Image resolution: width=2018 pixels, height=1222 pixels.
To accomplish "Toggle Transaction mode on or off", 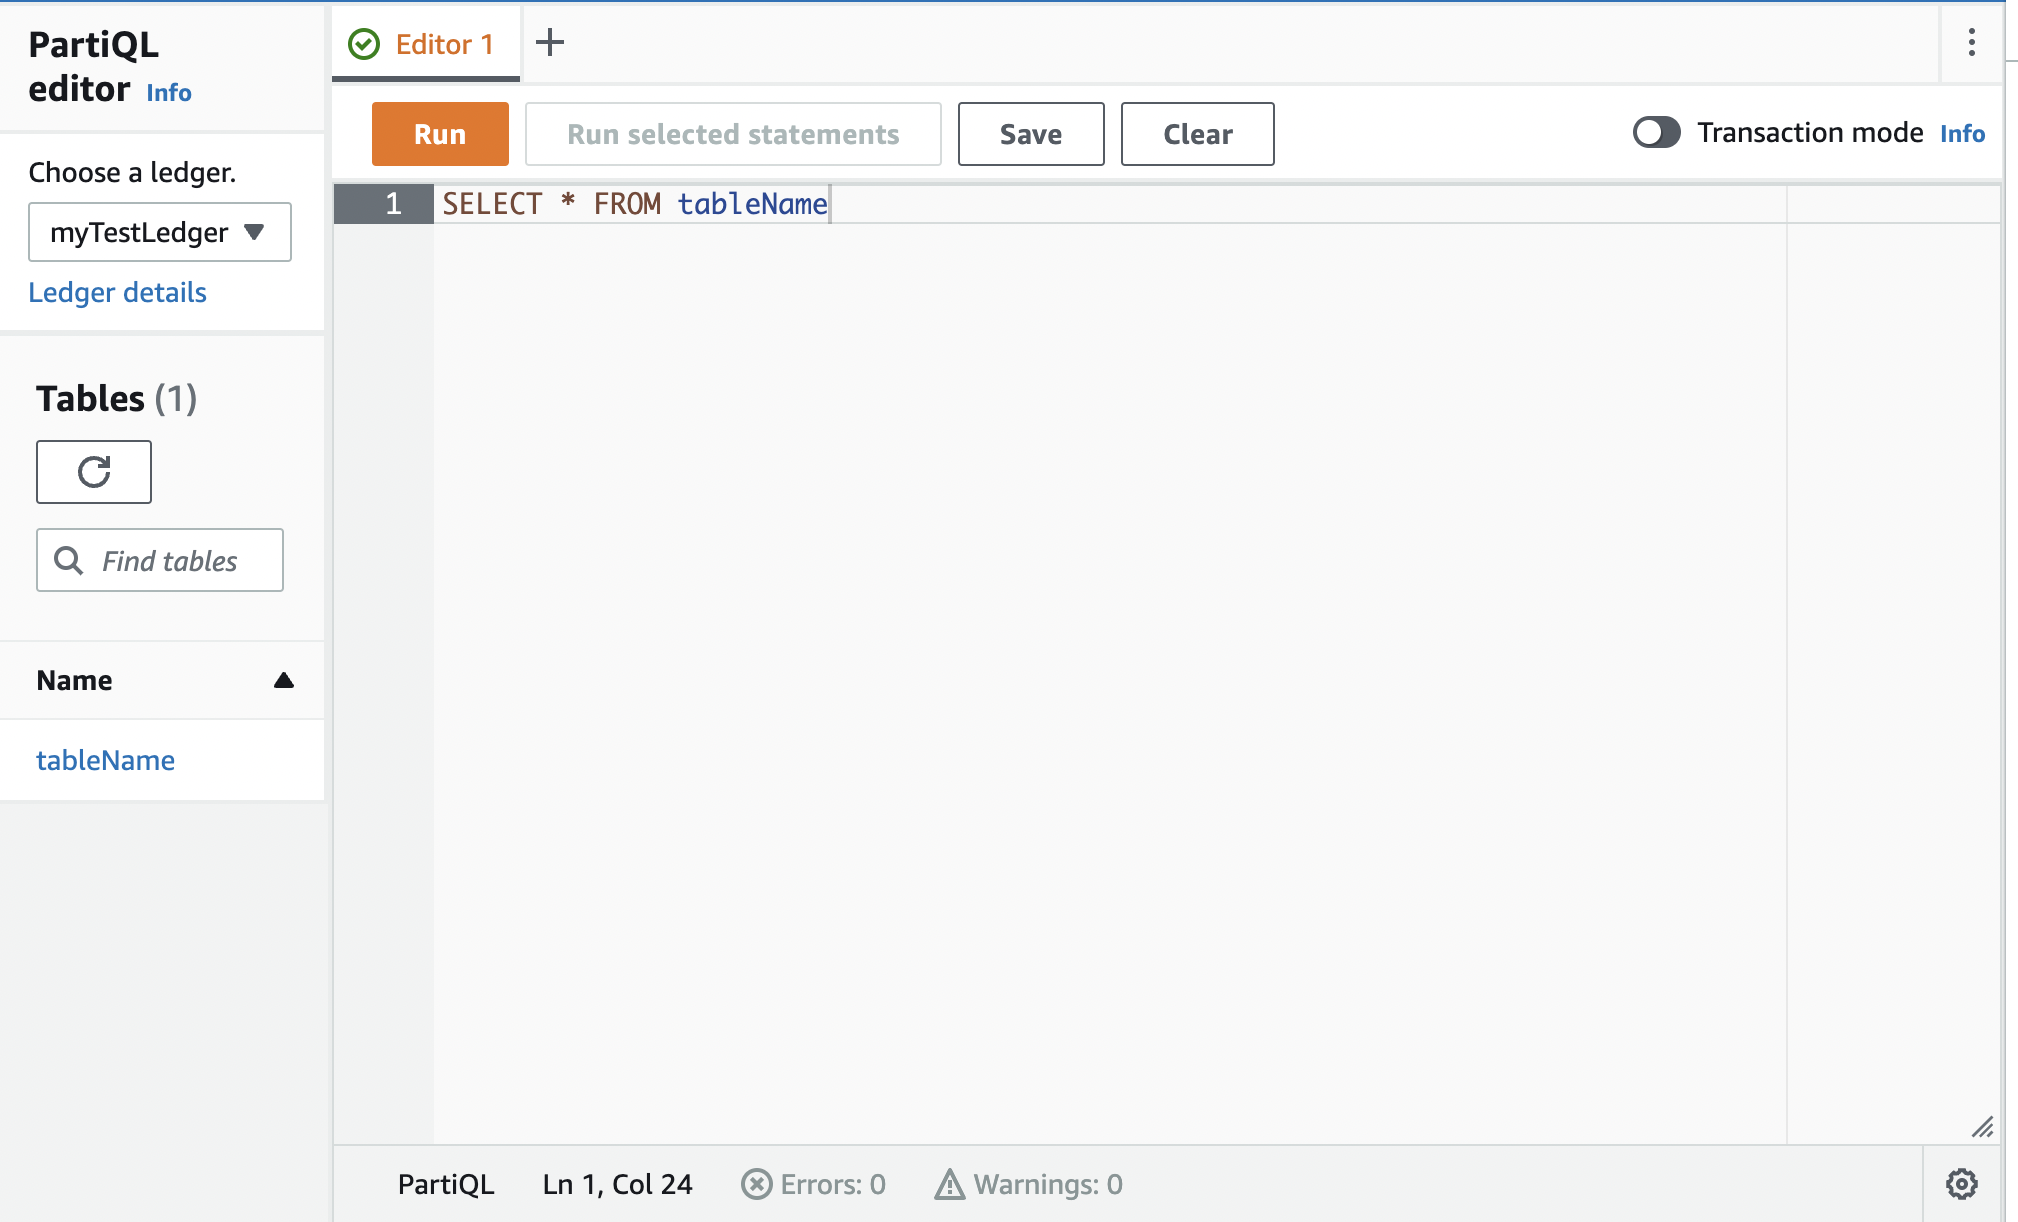I will [1656, 133].
